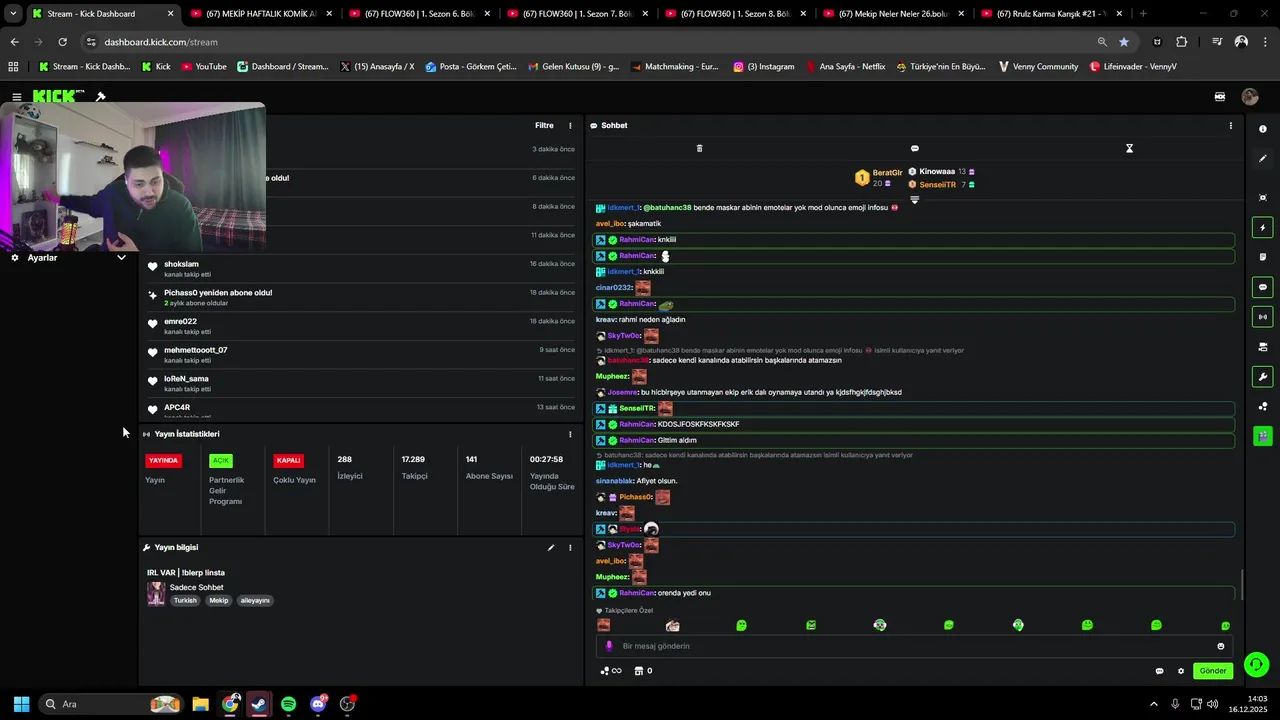Image resolution: width=1280 pixels, height=720 pixels.
Task: Toggle the lightning bolt widget in right sidebar
Action: [x=1263, y=228]
